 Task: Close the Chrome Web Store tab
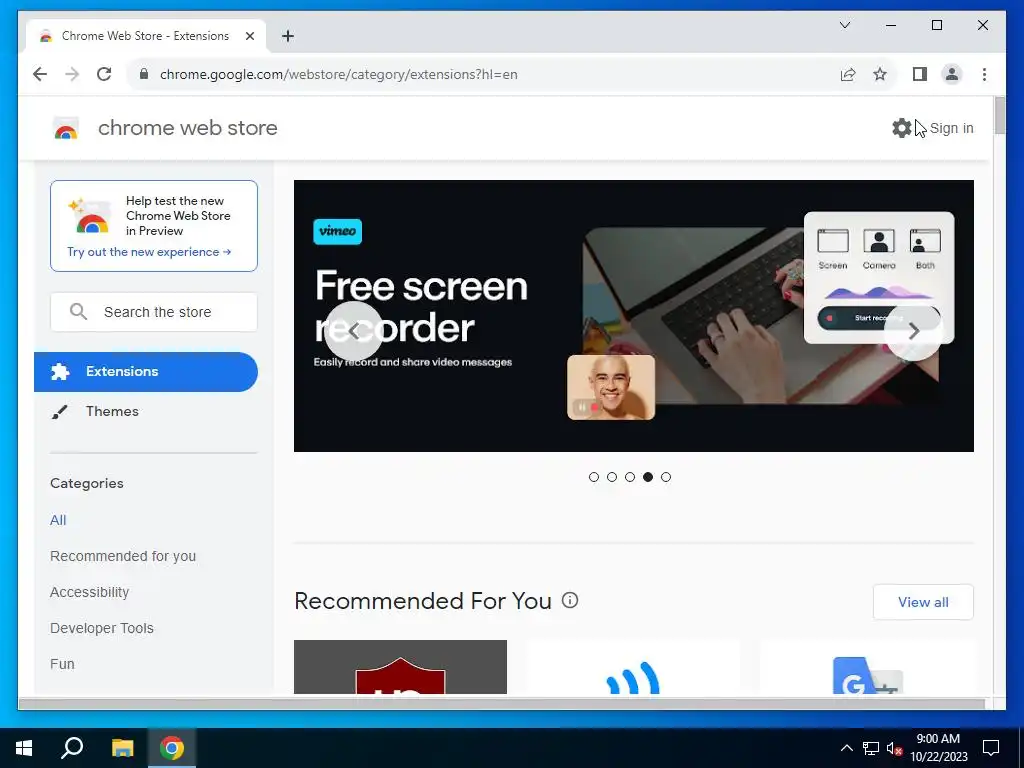[249, 36]
